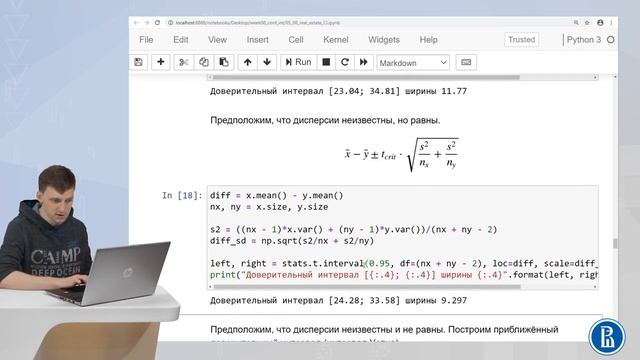Cut selected cells with scissors icon
Viewport: 640px width, 360px height.
[x=184, y=62]
